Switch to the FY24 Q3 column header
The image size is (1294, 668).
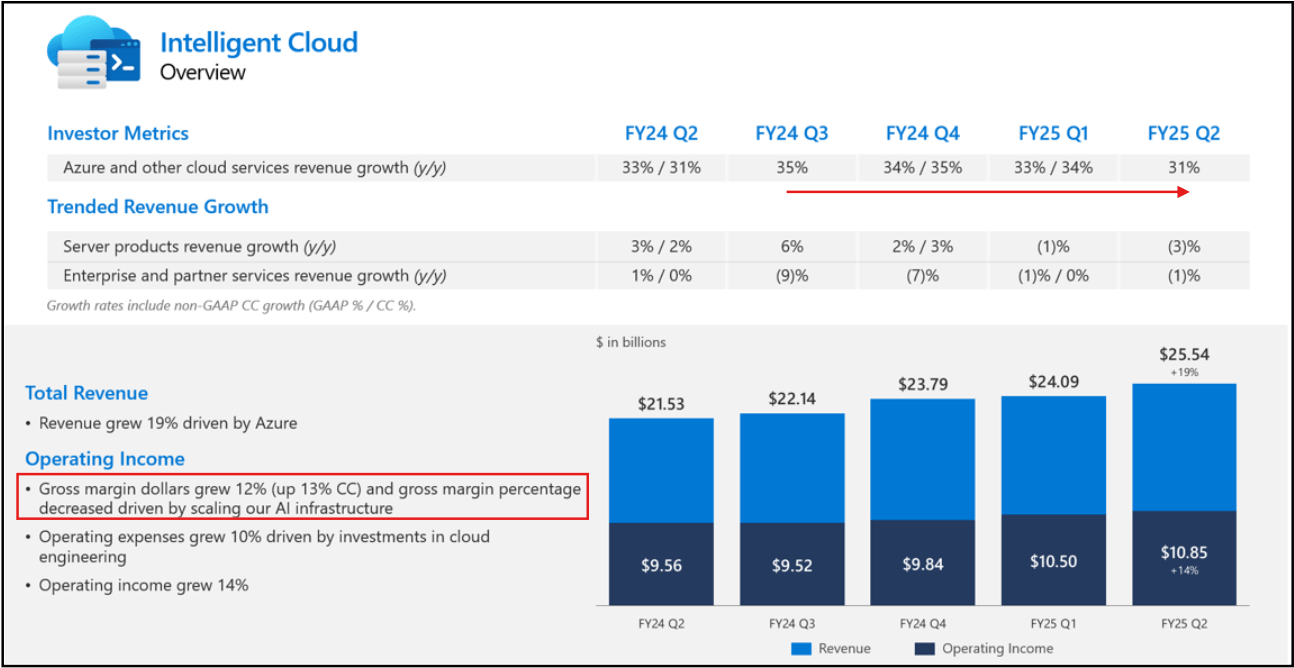coord(792,133)
